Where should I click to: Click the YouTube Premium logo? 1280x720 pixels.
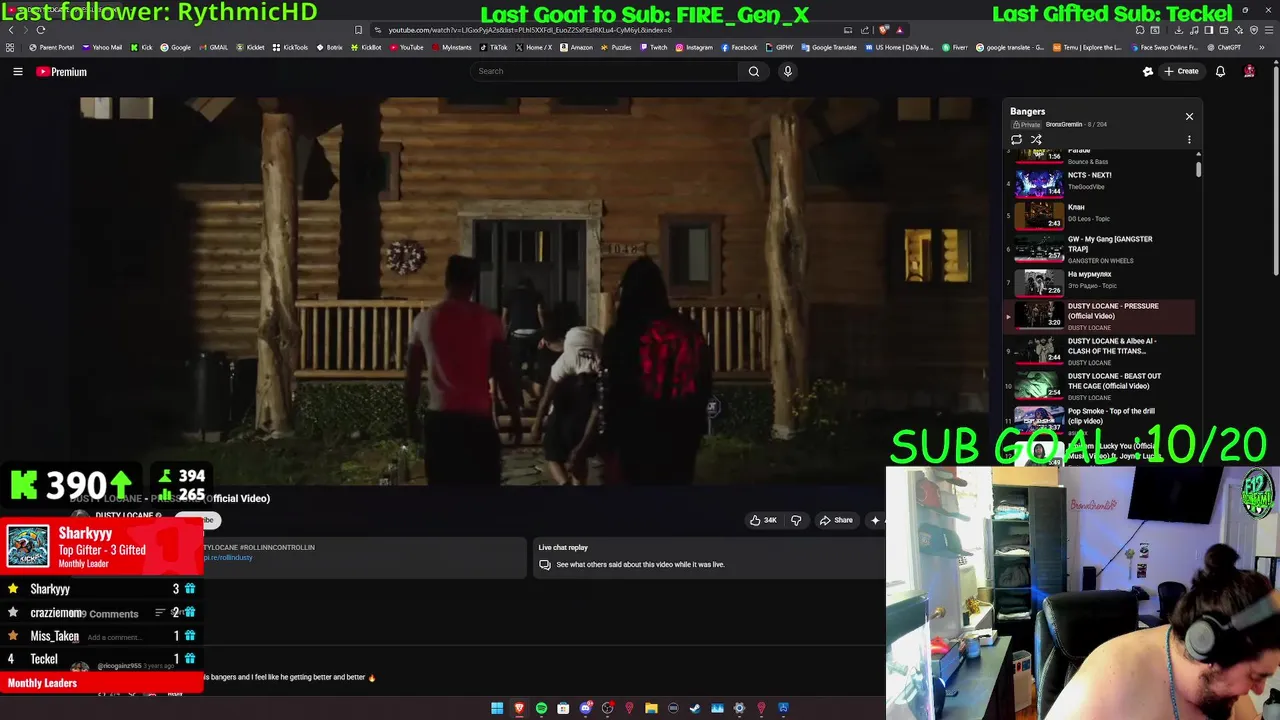click(x=62, y=72)
